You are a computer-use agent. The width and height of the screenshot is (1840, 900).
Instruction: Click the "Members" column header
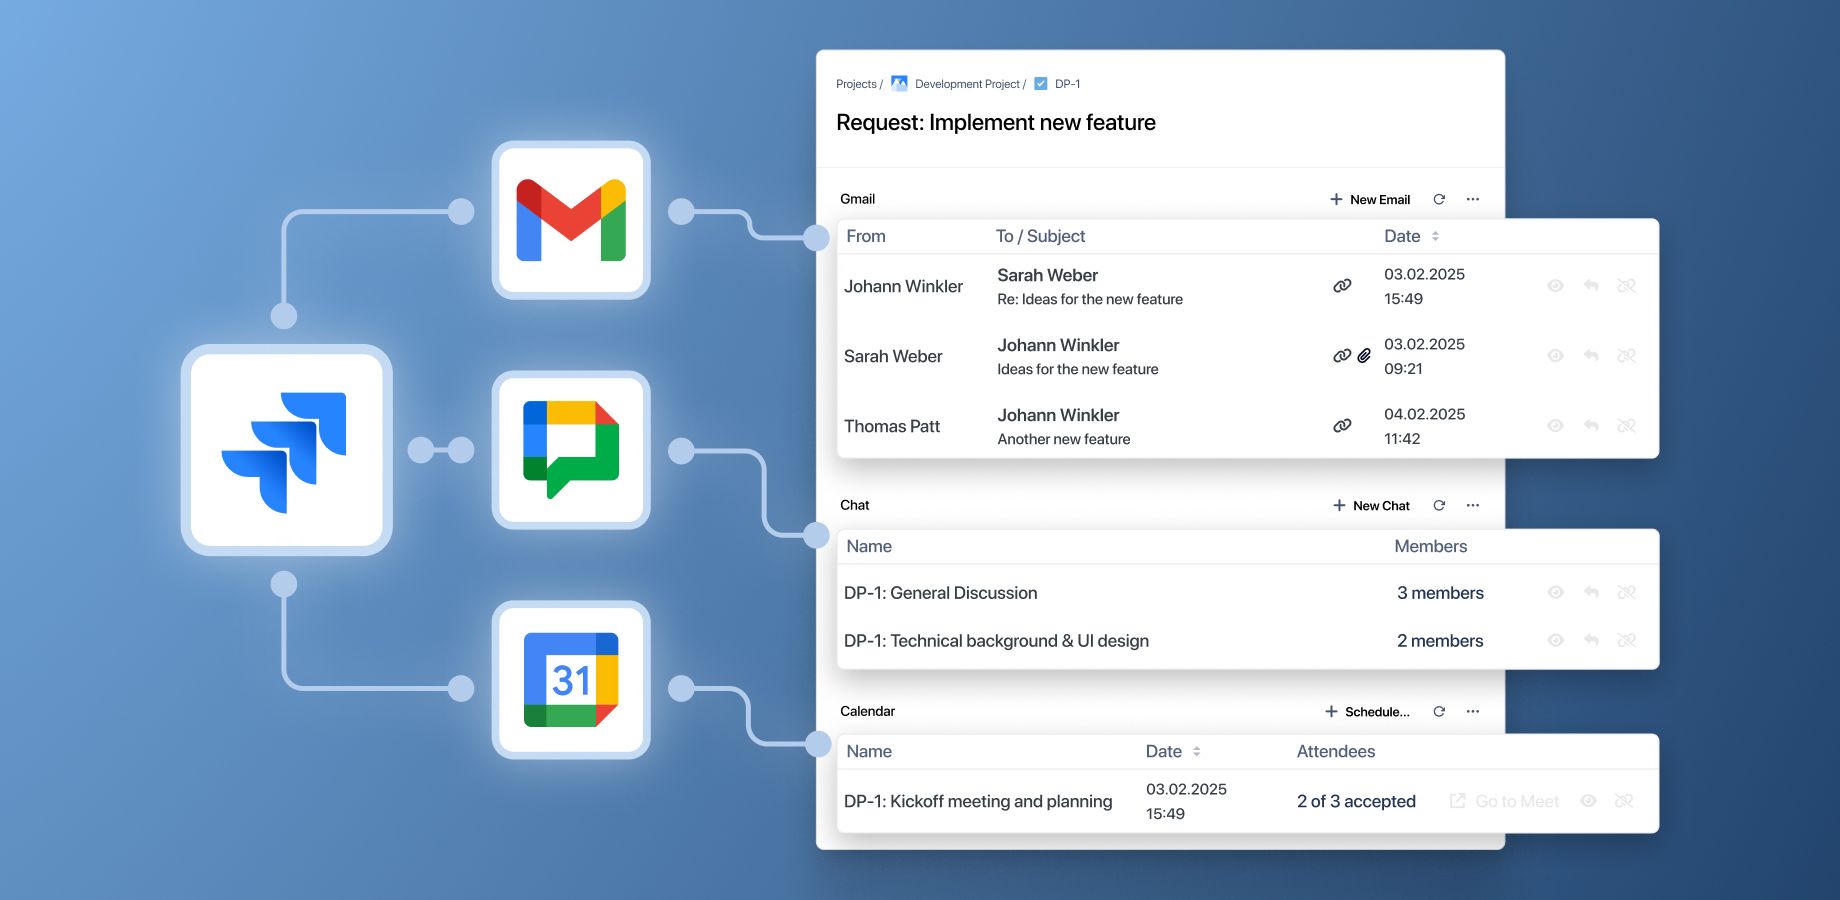click(1431, 546)
